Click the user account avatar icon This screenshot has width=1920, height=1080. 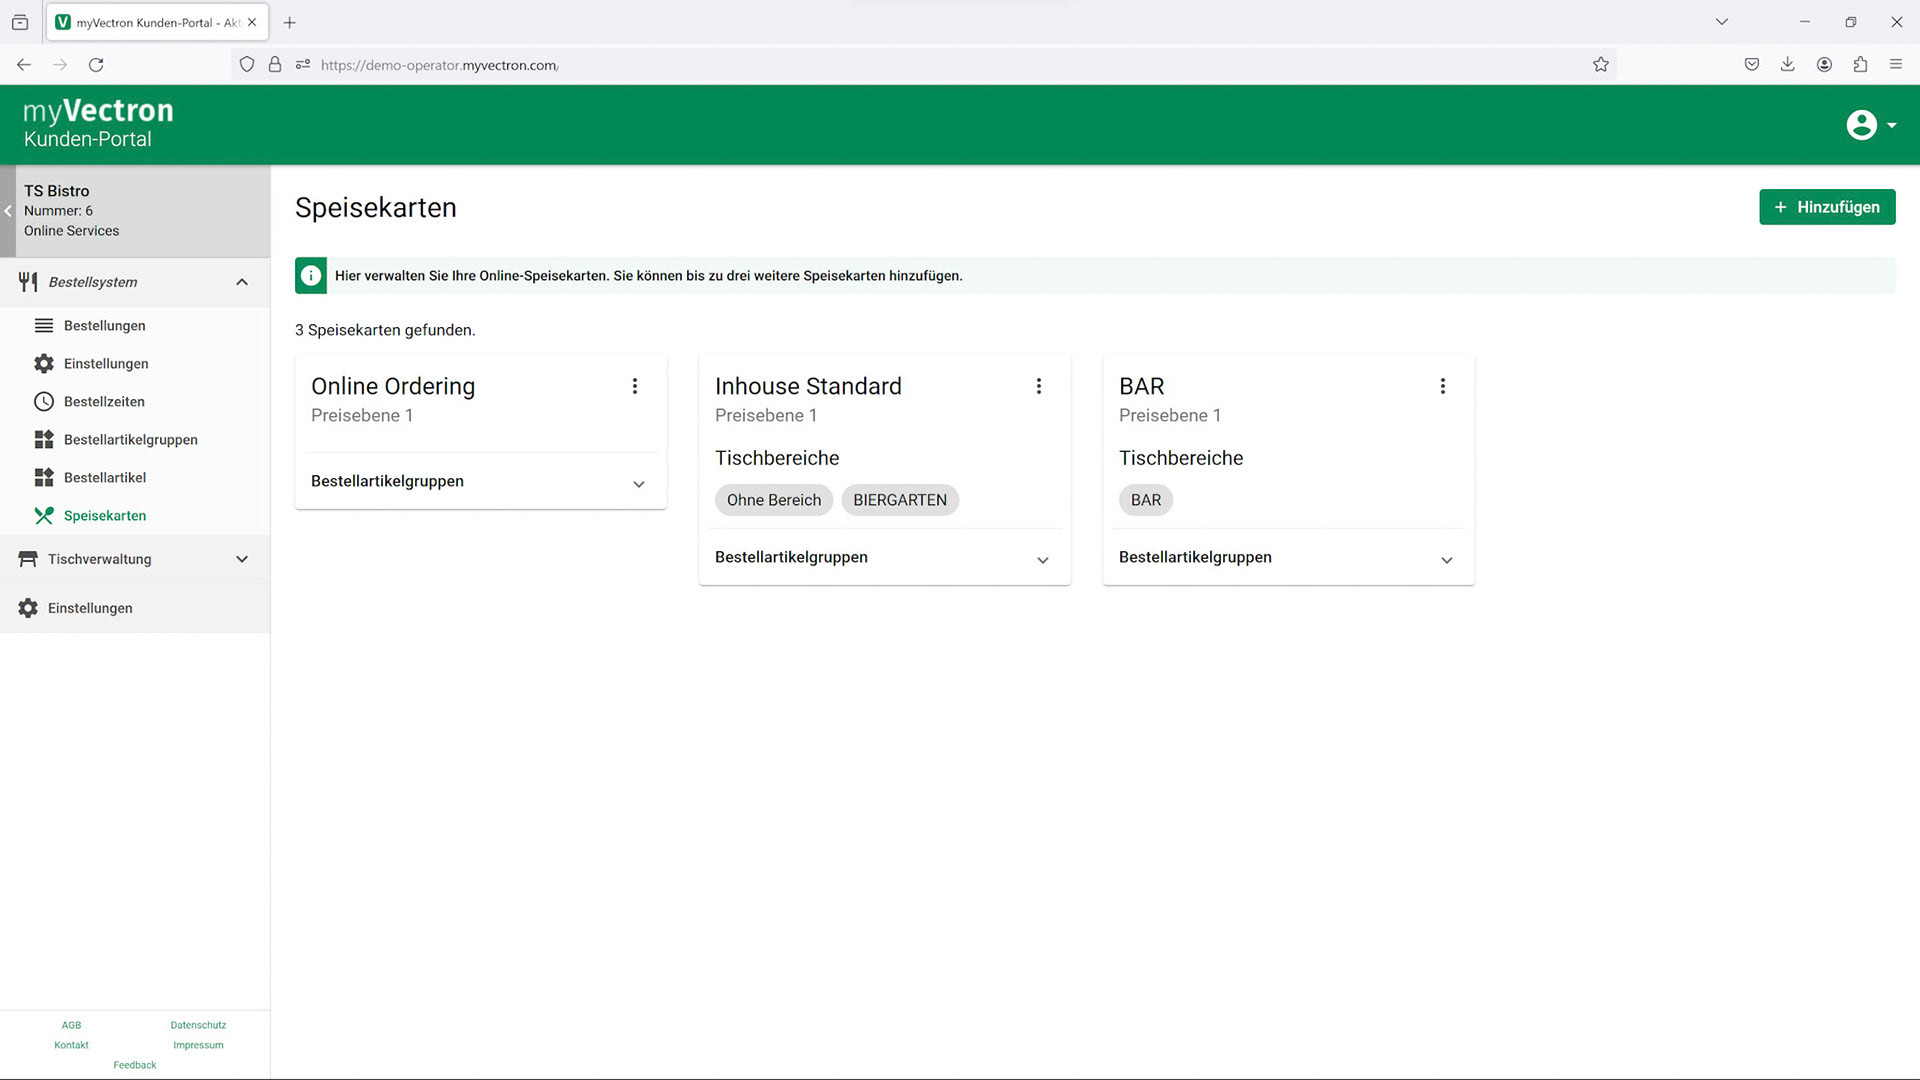(1861, 125)
